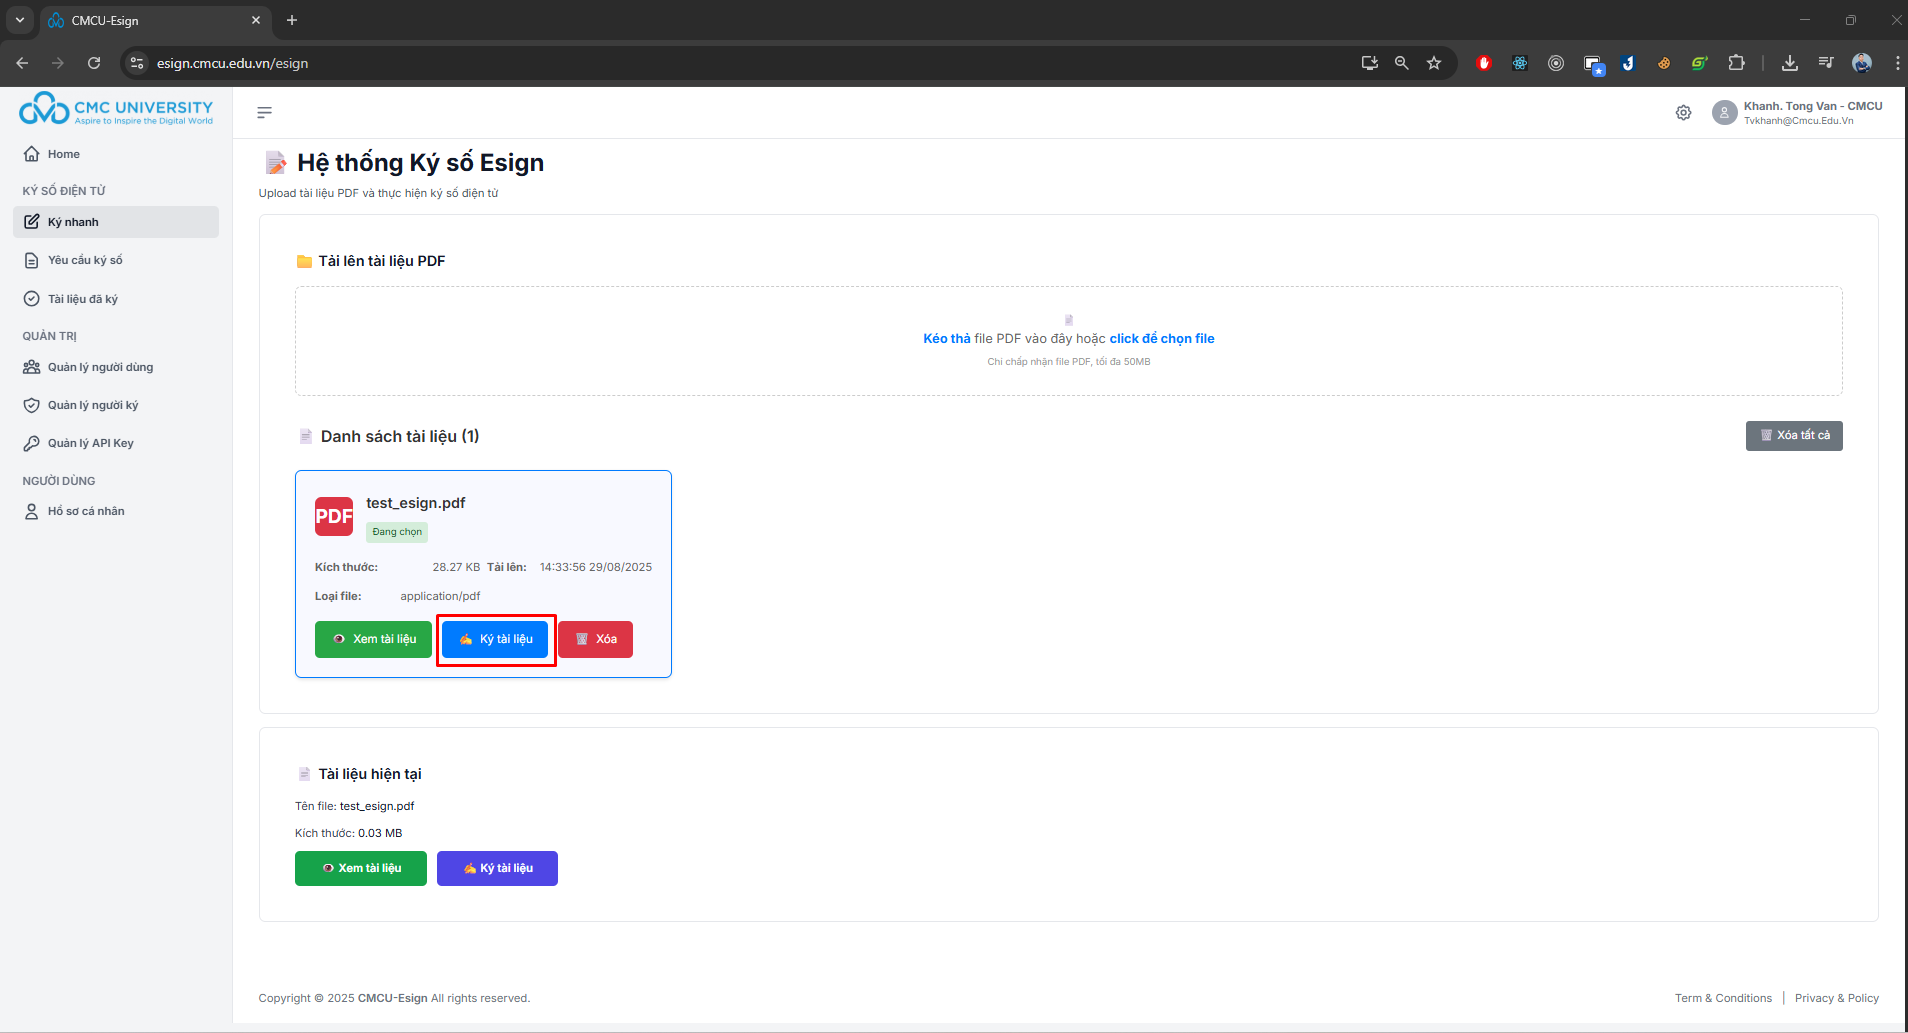The image size is (1908, 1033).
Task: Go to Home in sidebar
Action: tap(63, 154)
